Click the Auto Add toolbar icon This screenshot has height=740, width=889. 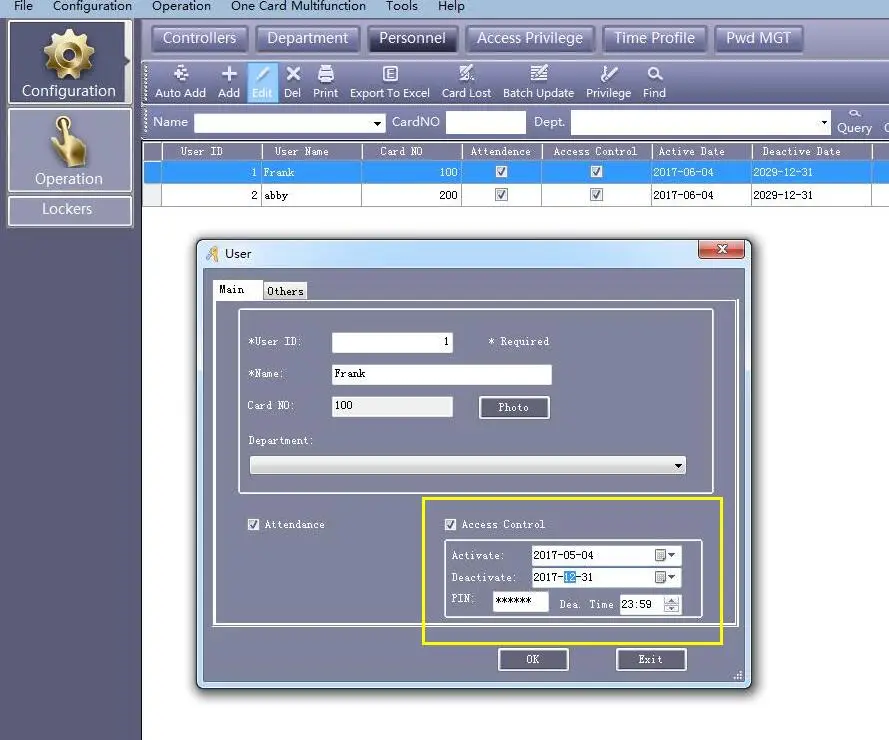(x=180, y=82)
